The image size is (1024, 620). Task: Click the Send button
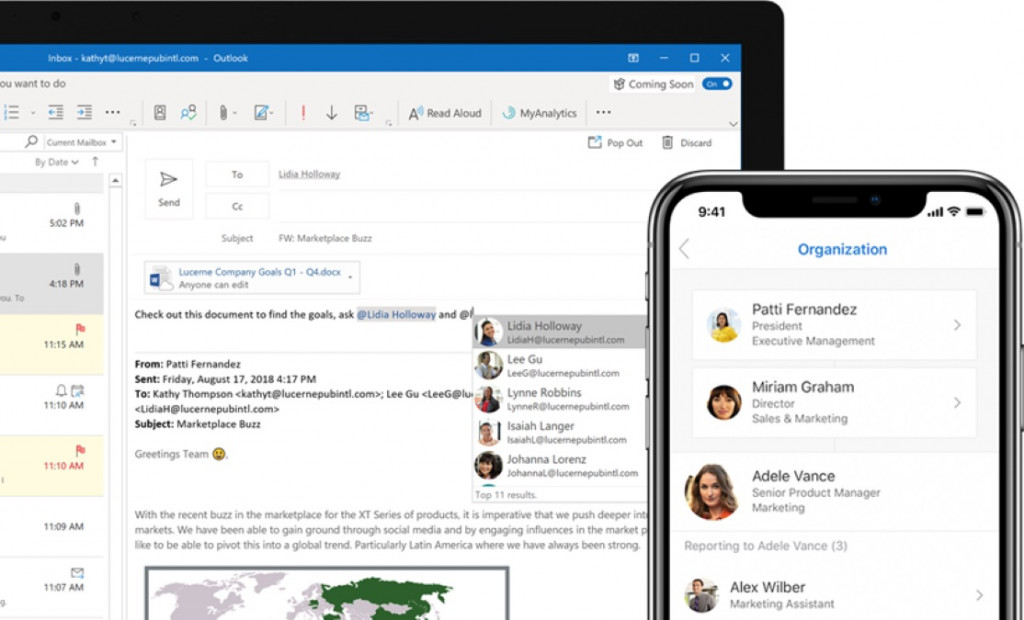[x=169, y=187]
